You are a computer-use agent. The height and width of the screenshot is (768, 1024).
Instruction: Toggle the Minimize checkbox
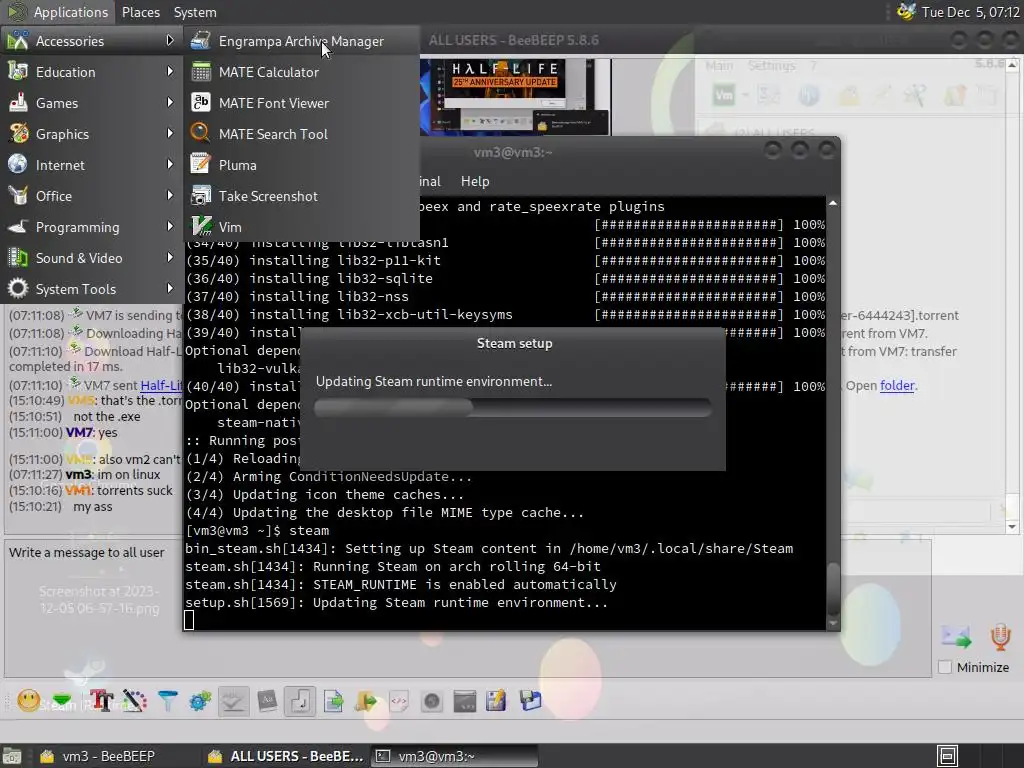pyautogui.click(x=945, y=667)
